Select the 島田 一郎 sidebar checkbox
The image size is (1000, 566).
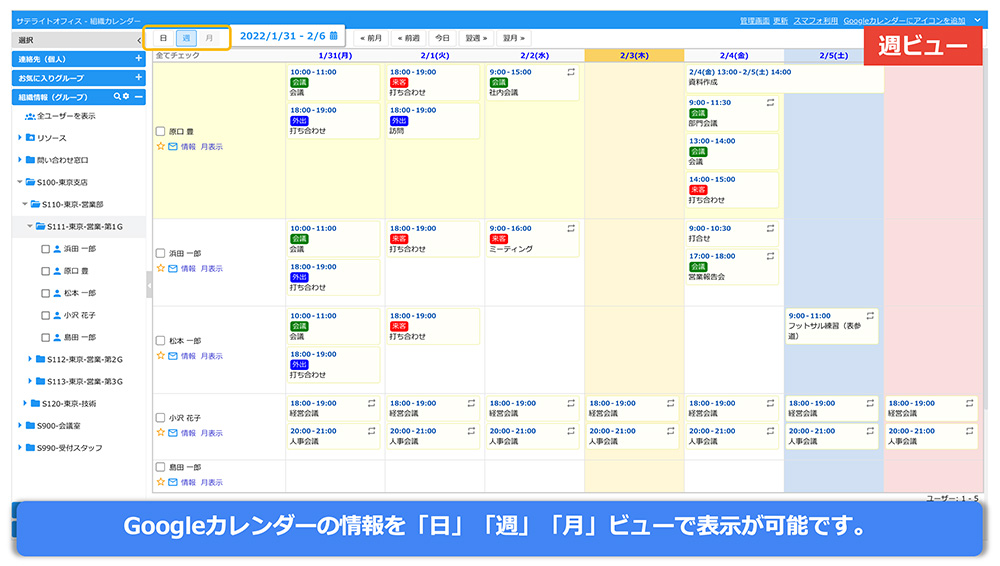[45, 338]
